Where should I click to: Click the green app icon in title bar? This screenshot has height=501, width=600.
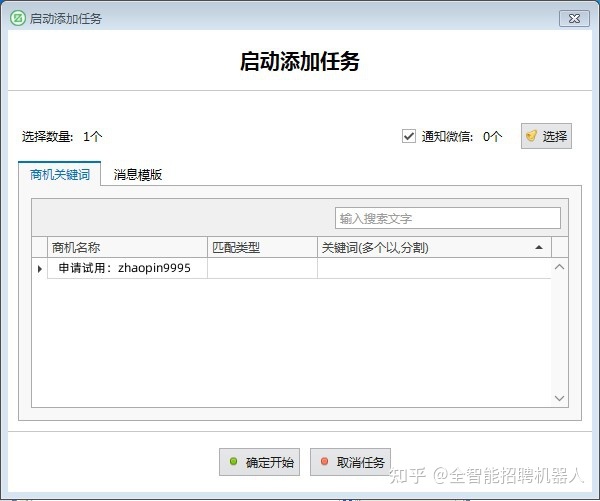(x=17, y=18)
